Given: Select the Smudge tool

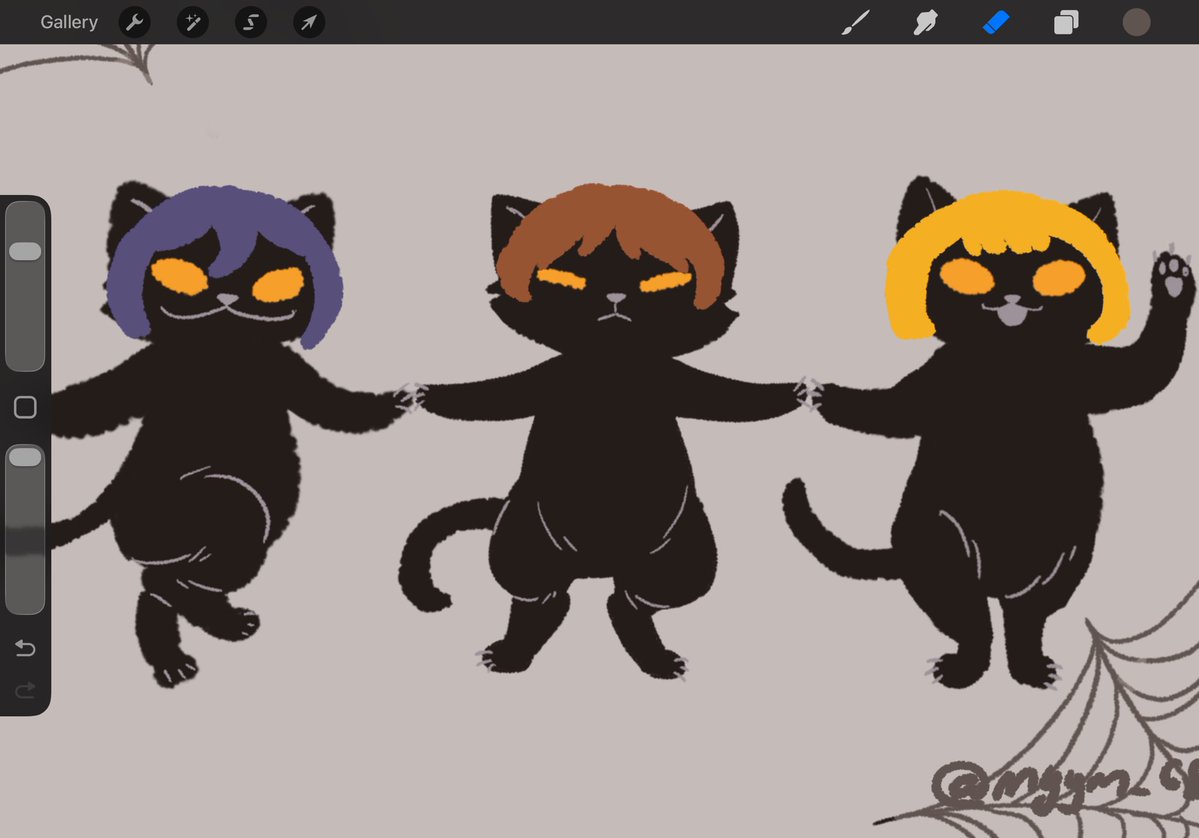Looking at the screenshot, I should pos(925,22).
